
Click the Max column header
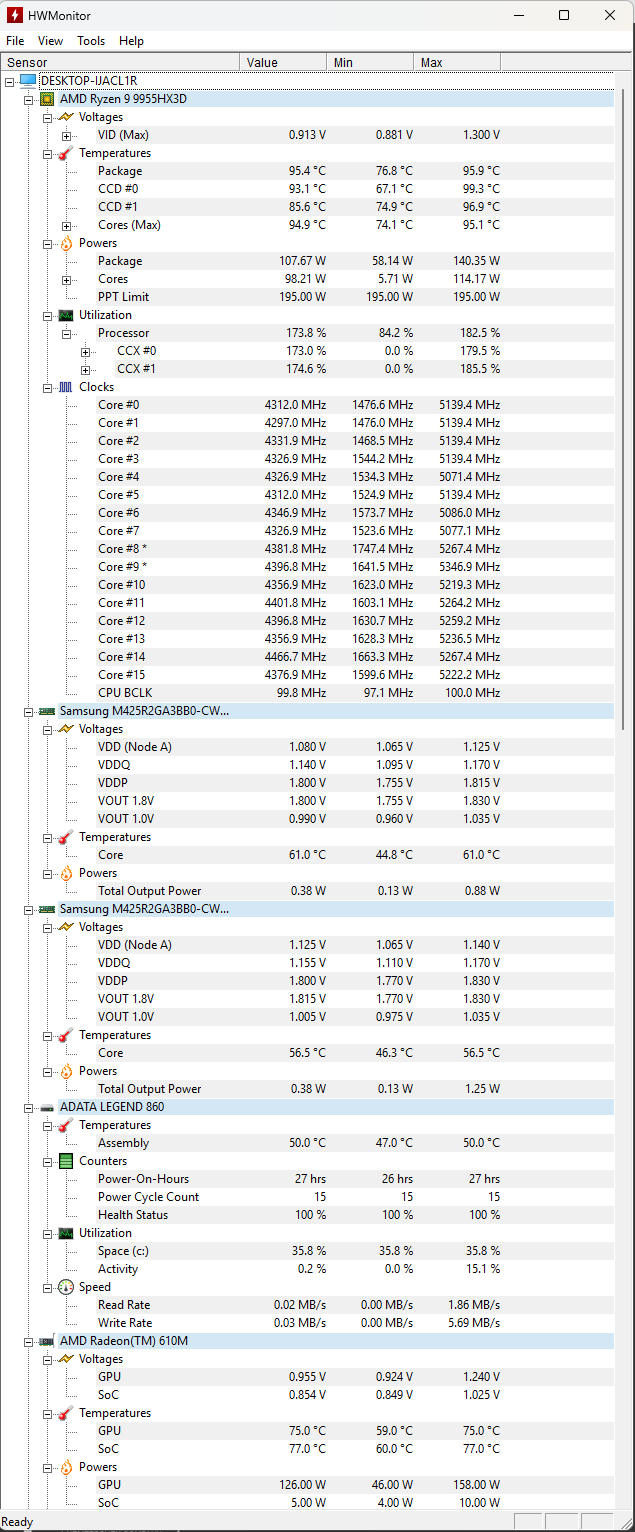coord(457,62)
